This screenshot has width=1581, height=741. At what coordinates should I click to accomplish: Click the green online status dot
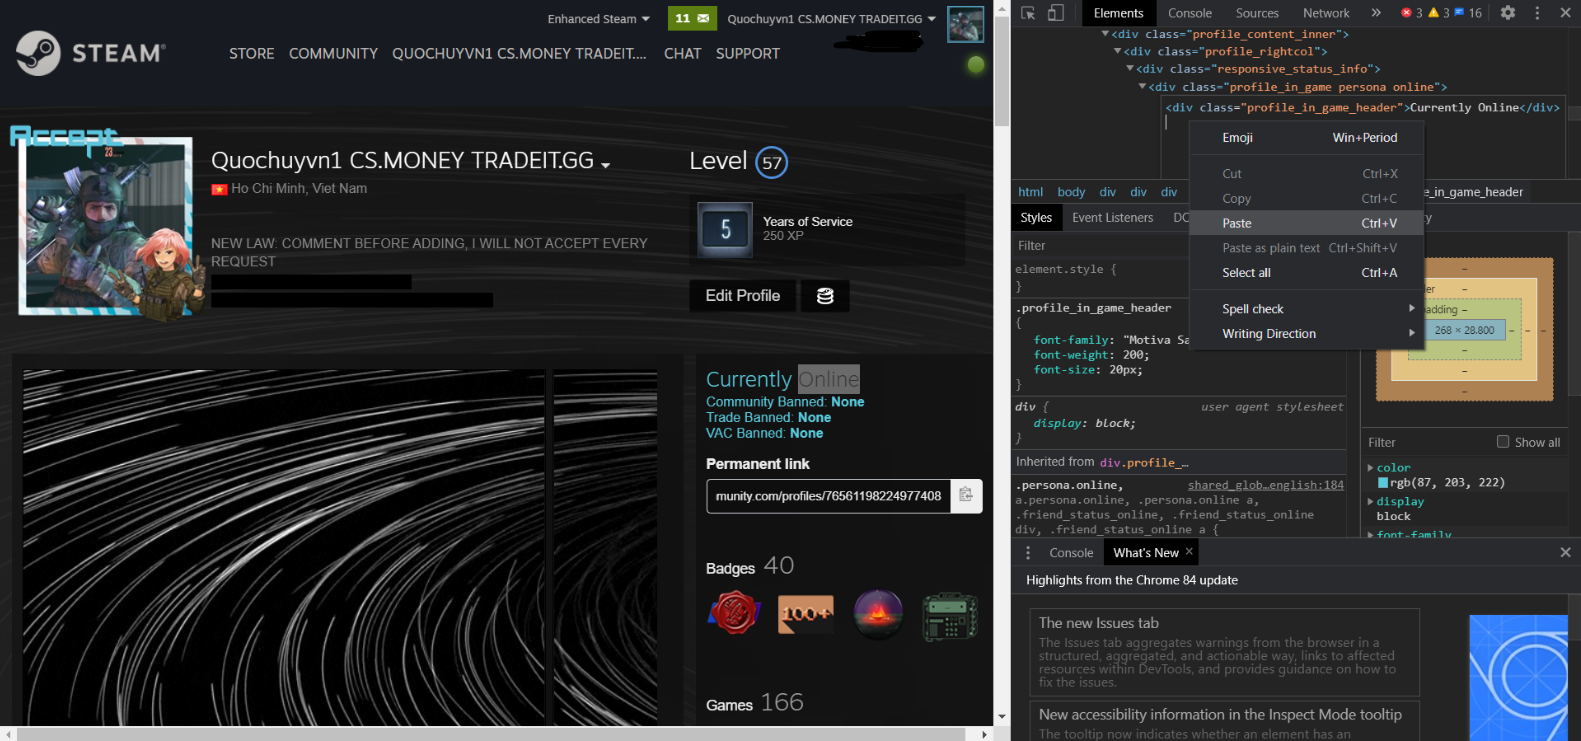pyautogui.click(x=976, y=65)
